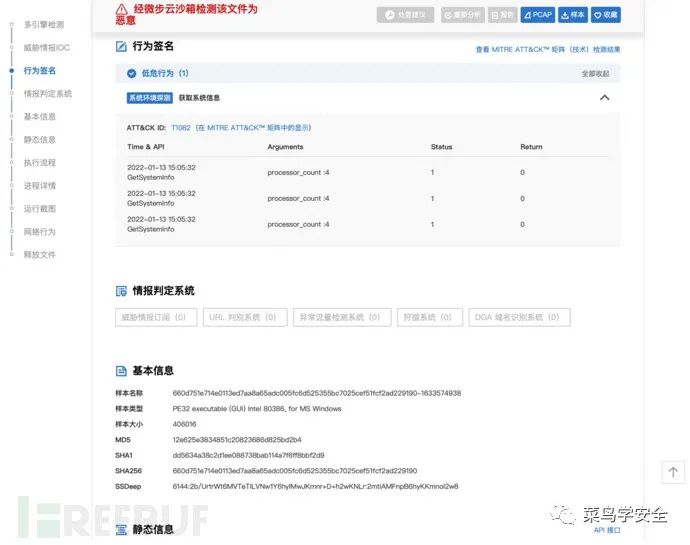Click the 收藏 favorite button
This screenshot has height=545, width=690.
coord(606,15)
